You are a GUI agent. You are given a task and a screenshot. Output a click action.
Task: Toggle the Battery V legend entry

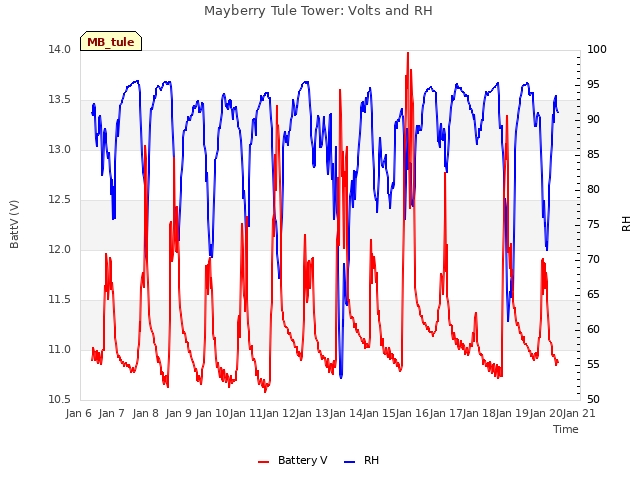[292, 460]
